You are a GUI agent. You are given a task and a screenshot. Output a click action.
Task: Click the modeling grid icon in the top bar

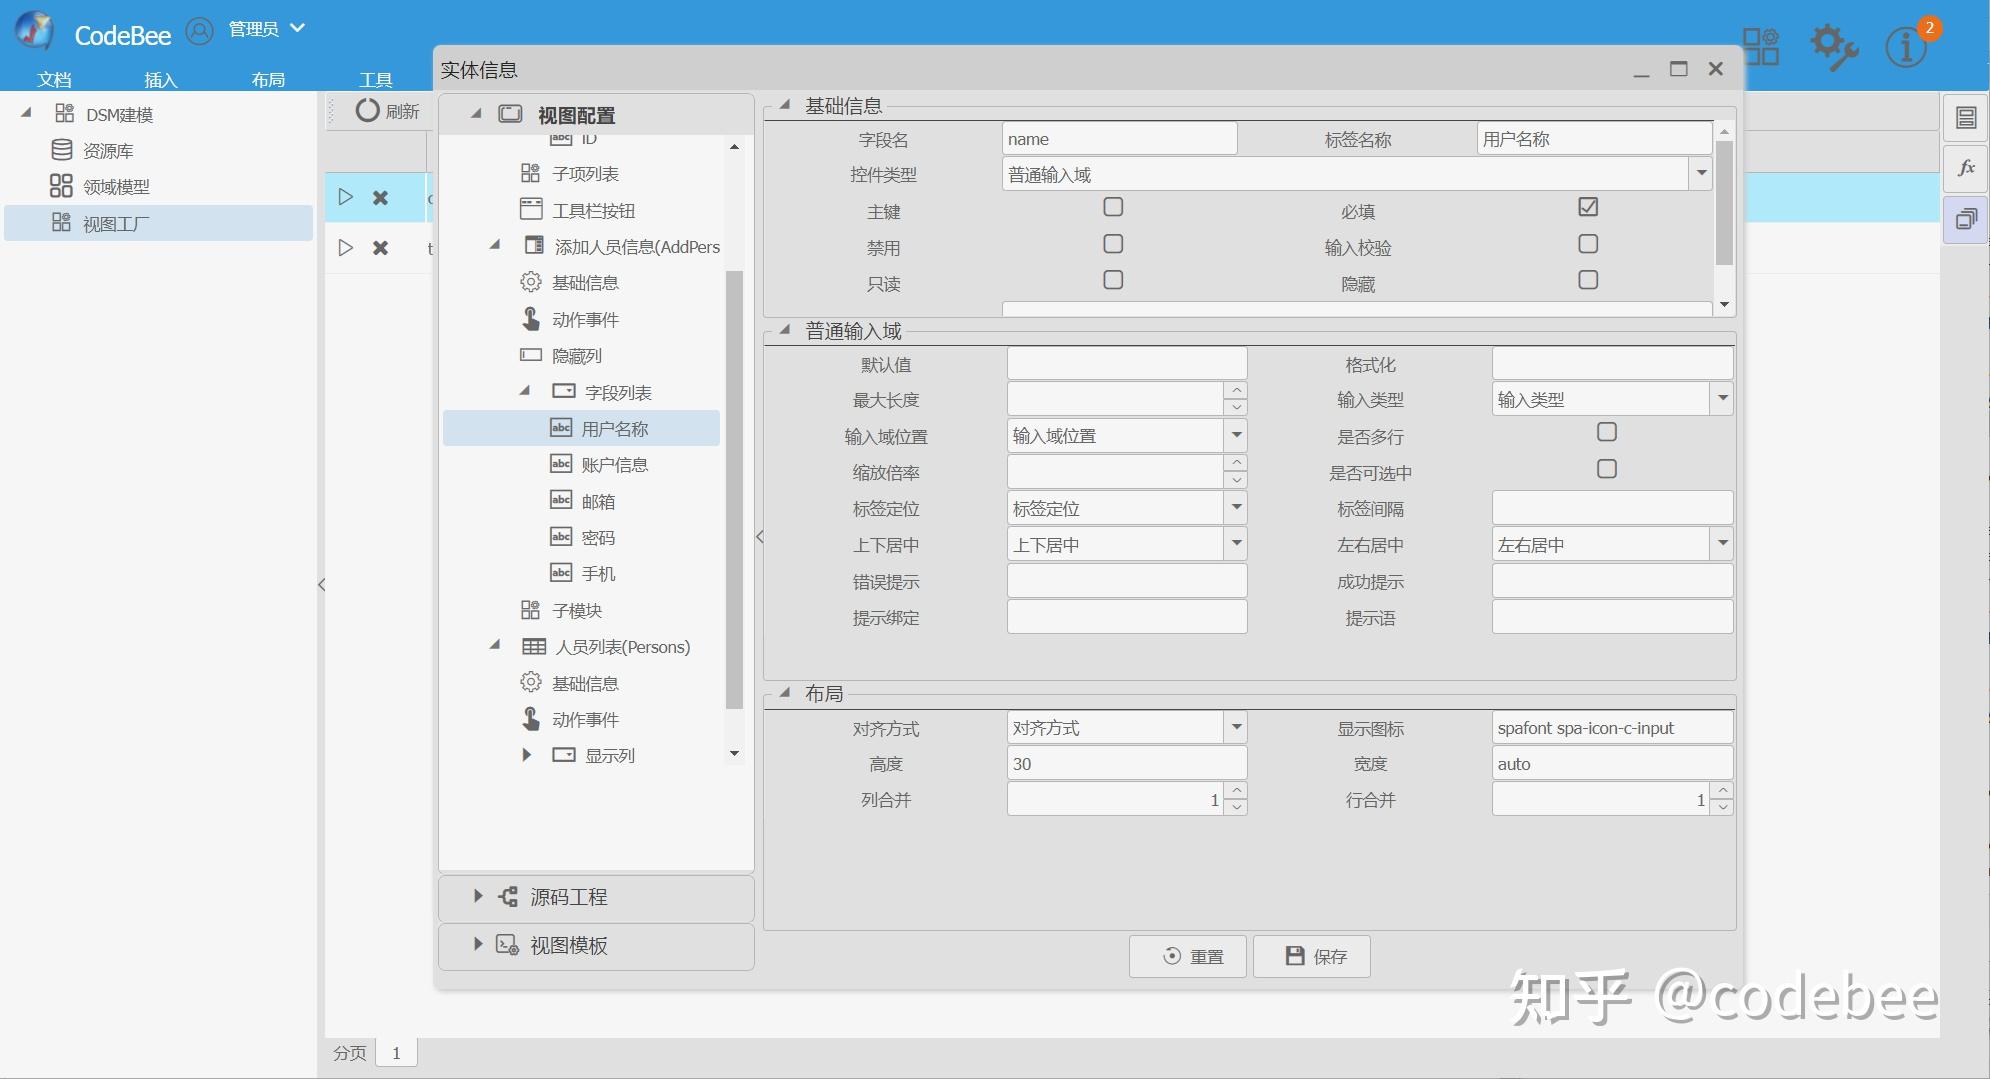click(1760, 45)
